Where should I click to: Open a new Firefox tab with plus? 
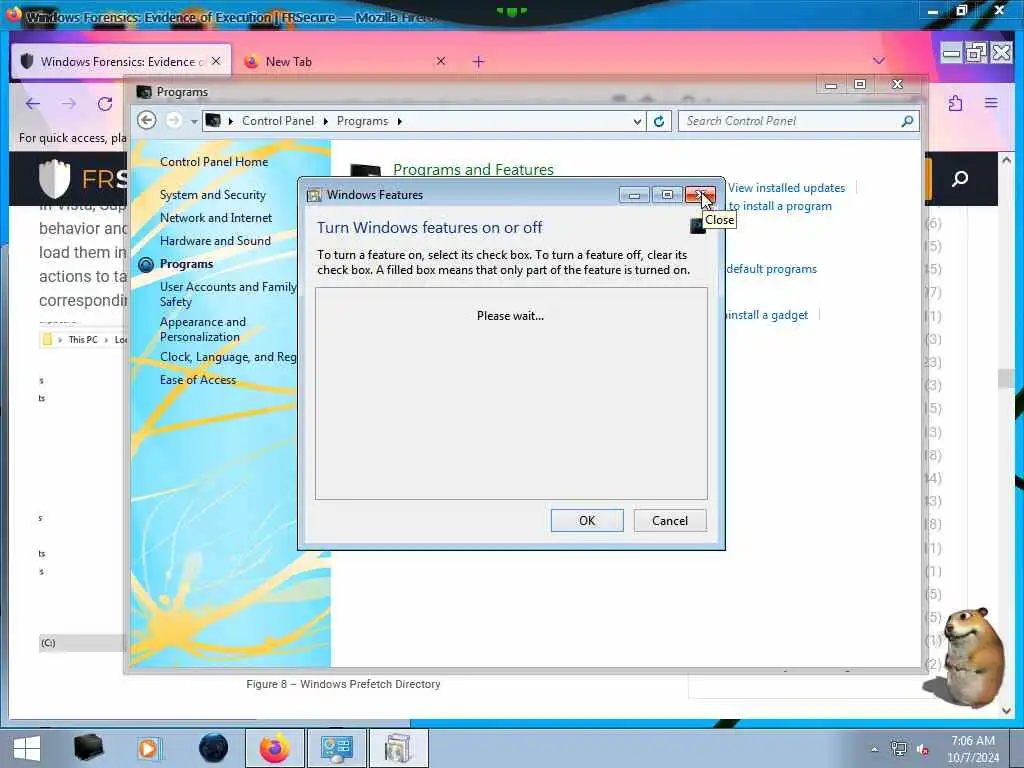pyautogui.click(x=479, y=61)
